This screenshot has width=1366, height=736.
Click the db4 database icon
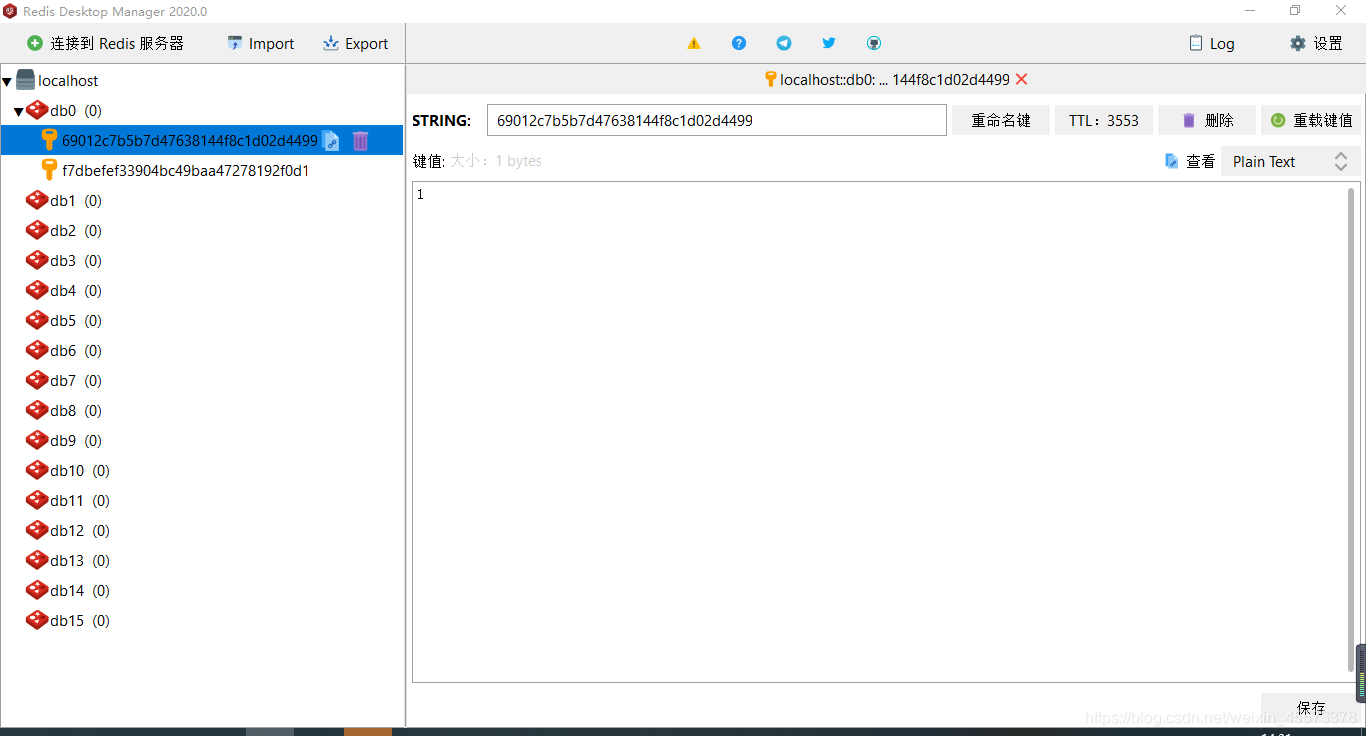[x=37, y=290]
